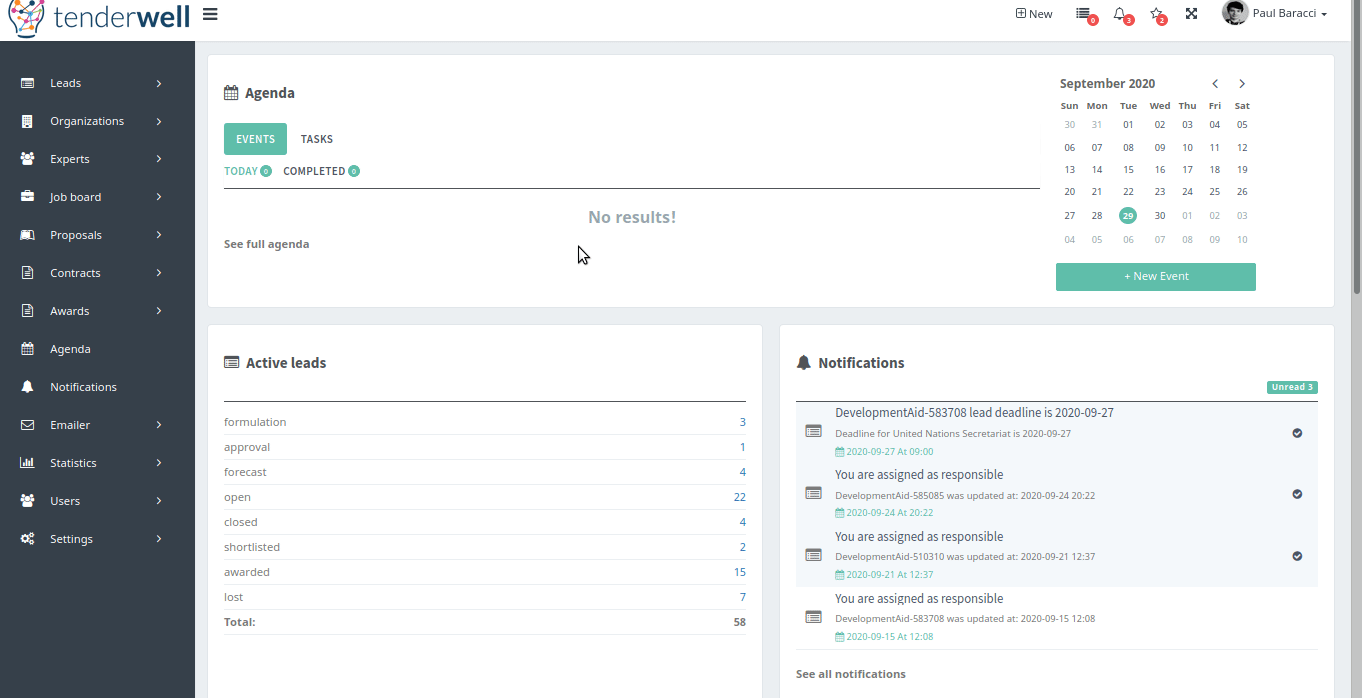Switch to the EVENTS tab
Image resolution: width=1362 pixels, height=698 pixels.
coord(255,139)
